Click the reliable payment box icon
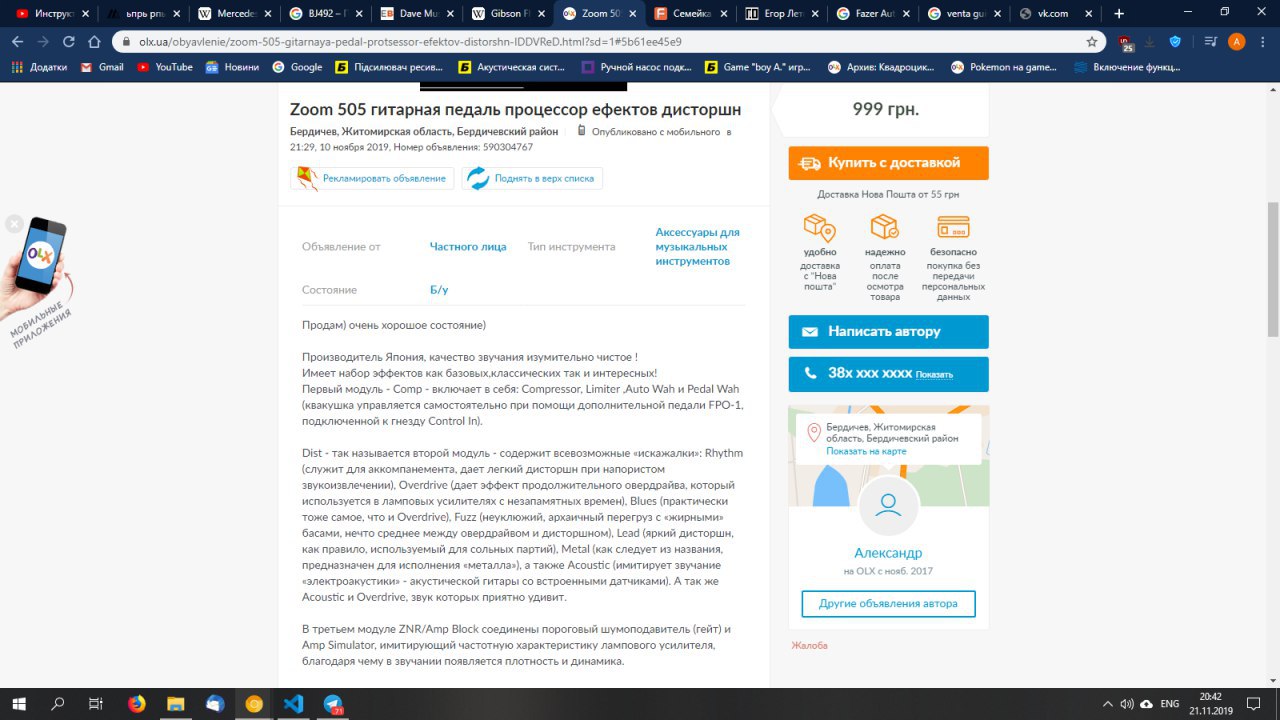 (885, 227)
